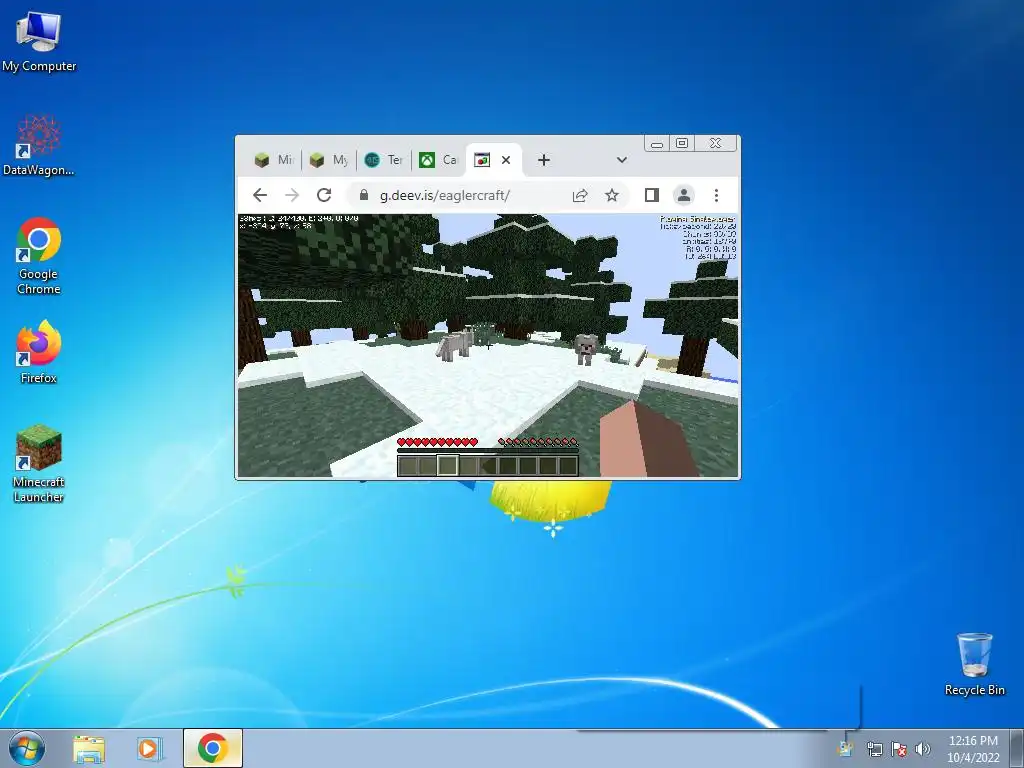1024x768 pixels.
Task: Select the first hotbar slot
Action: (x=408, y=465)
